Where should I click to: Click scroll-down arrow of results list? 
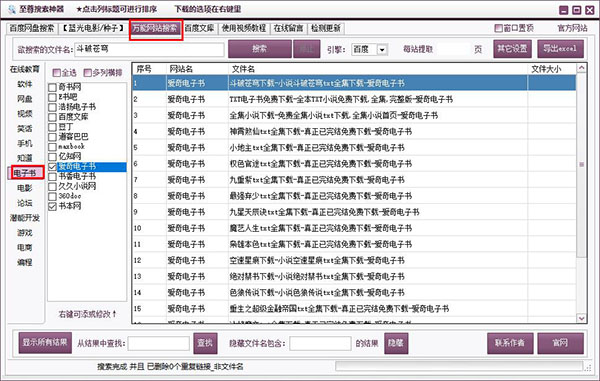point(582,318)
